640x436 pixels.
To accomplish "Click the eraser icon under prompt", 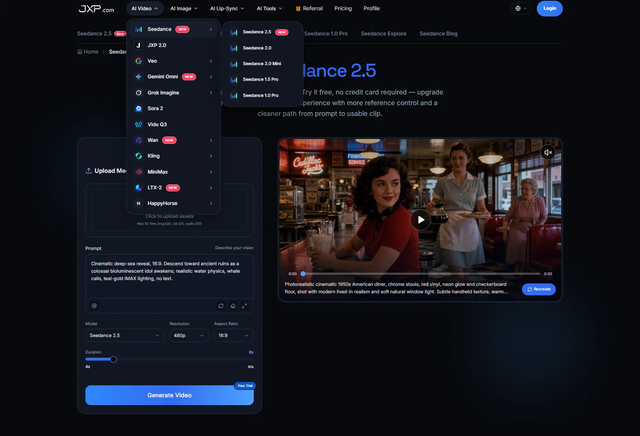I will coord(233,306).
